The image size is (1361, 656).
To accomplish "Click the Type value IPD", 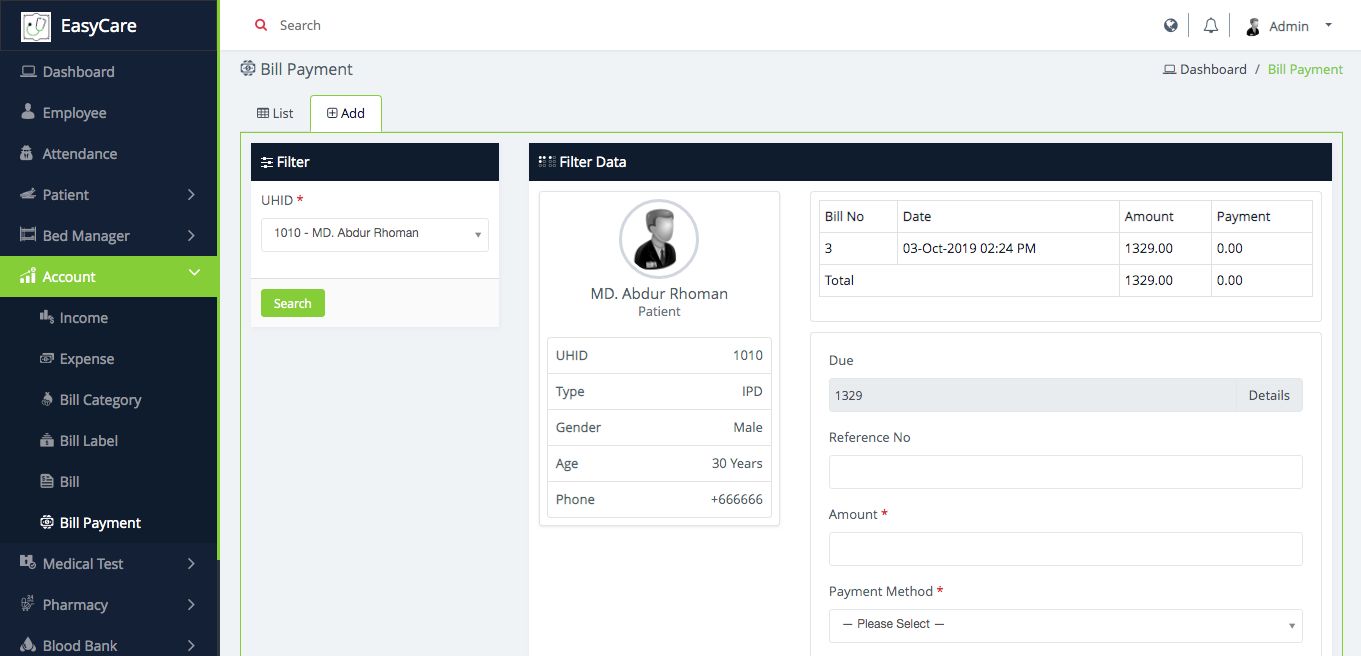I will [752, 391].
